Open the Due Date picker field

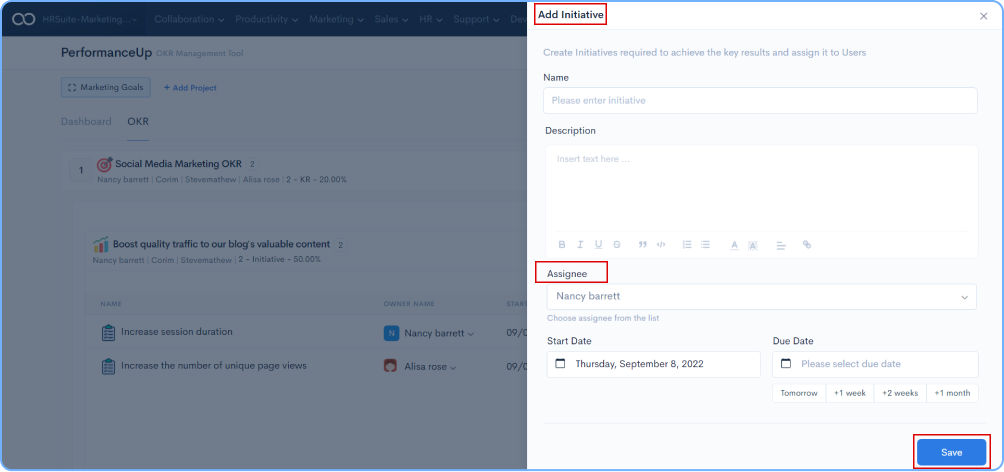pos(875,364)
